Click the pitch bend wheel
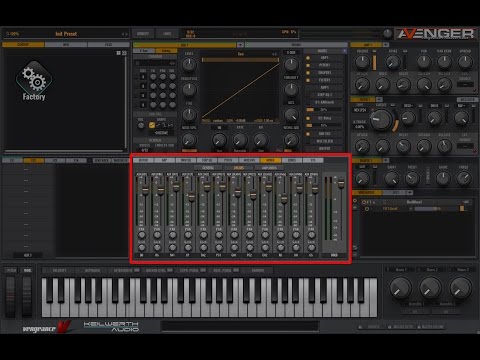 pyautogui.click(x=10, y=296)
